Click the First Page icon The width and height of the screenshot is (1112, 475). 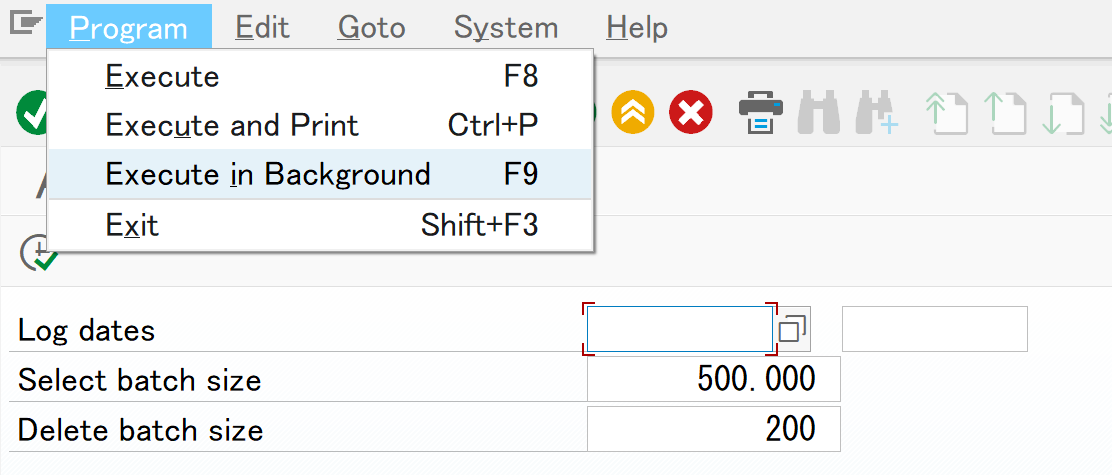pos(945,112)
